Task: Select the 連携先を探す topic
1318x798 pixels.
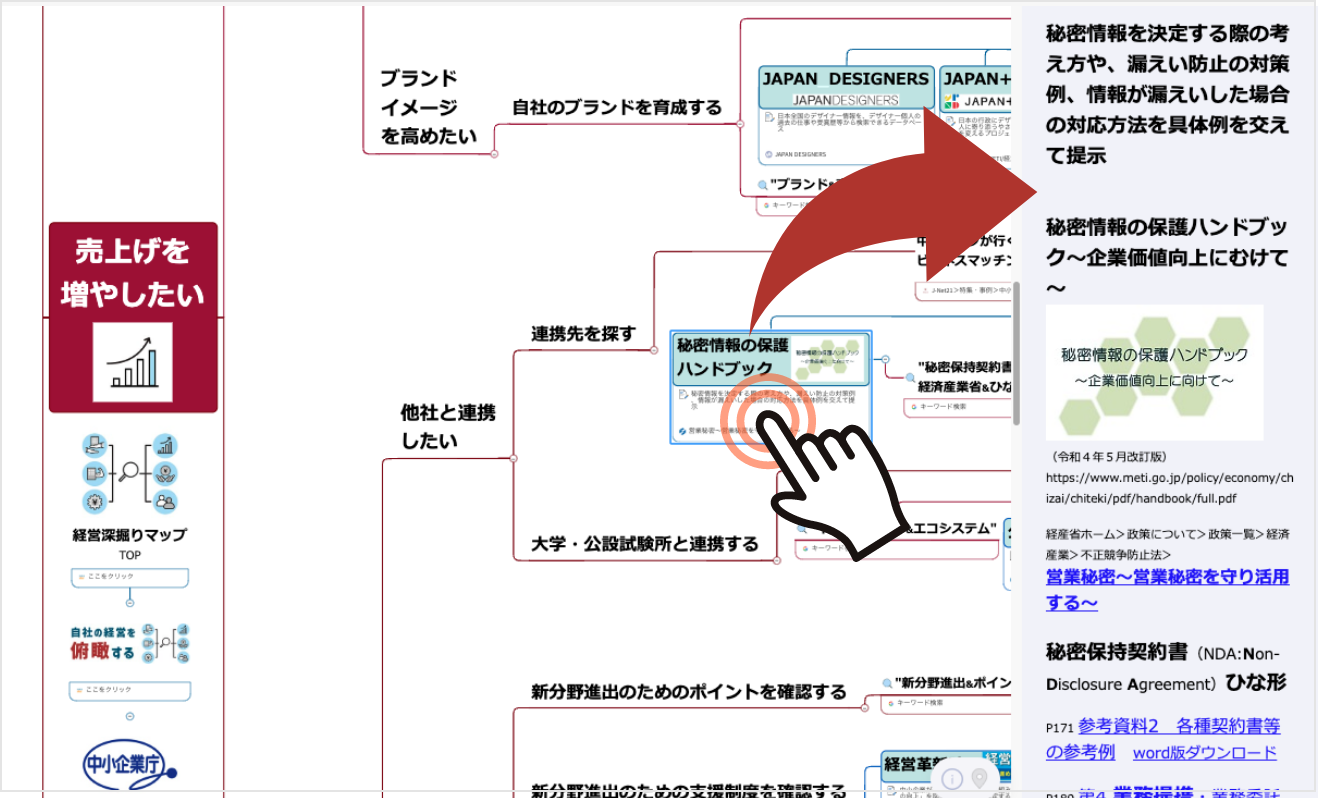Action: (x=583, y=334)
